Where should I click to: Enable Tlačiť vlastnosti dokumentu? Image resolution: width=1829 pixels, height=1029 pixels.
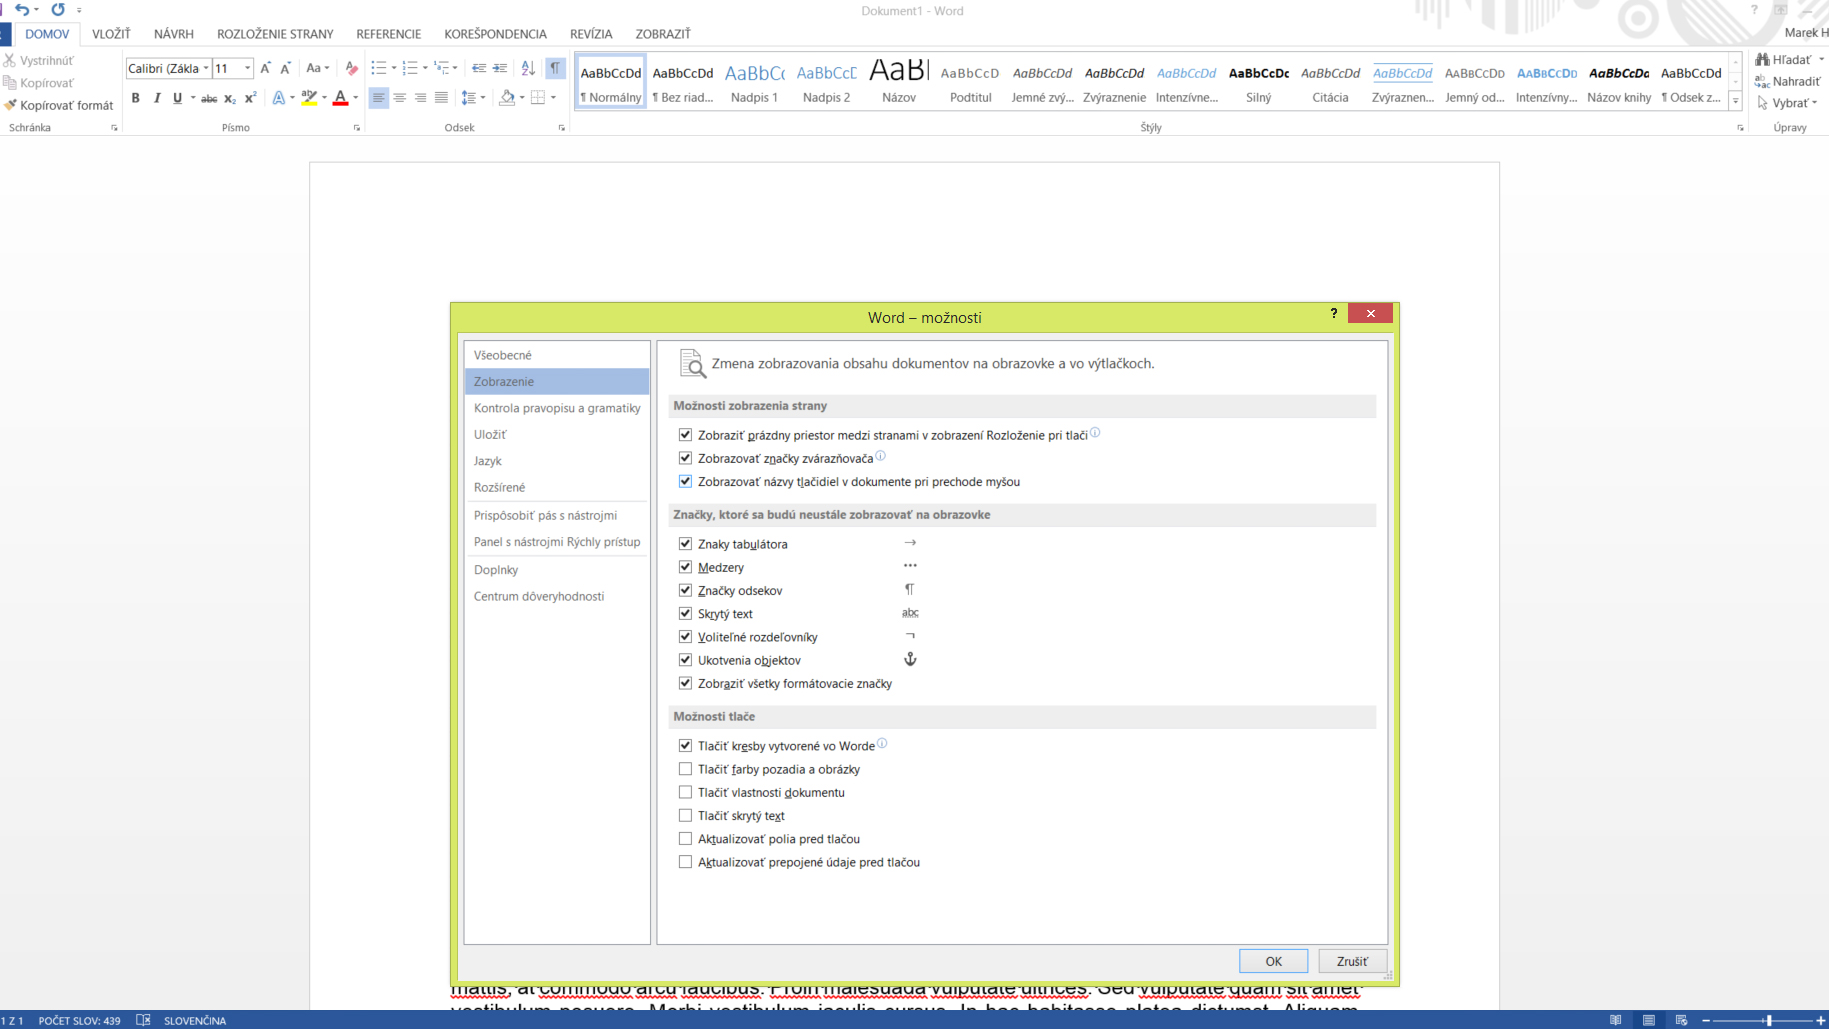685,792
